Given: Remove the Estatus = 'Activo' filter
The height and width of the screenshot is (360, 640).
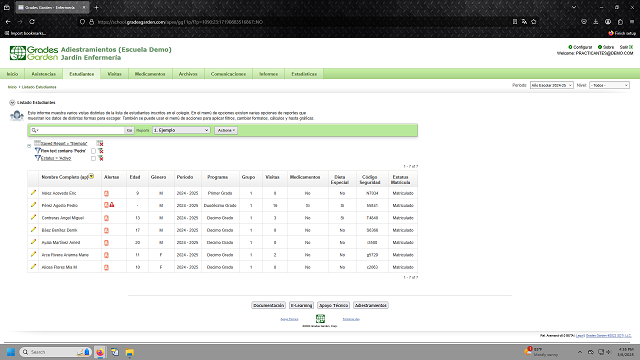Looking at the screenshot, I should (x=100, y=158).
